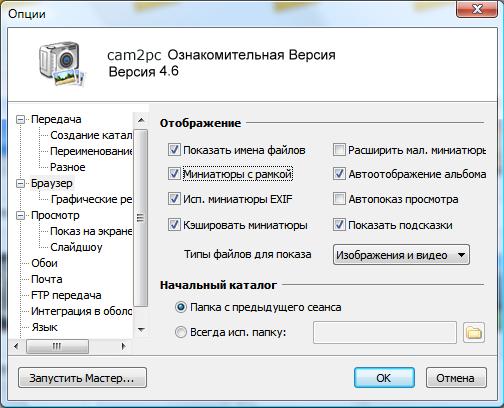Select Разное tree item
The height and width of the screenshot is (408, 504).
tap(68, 167)
